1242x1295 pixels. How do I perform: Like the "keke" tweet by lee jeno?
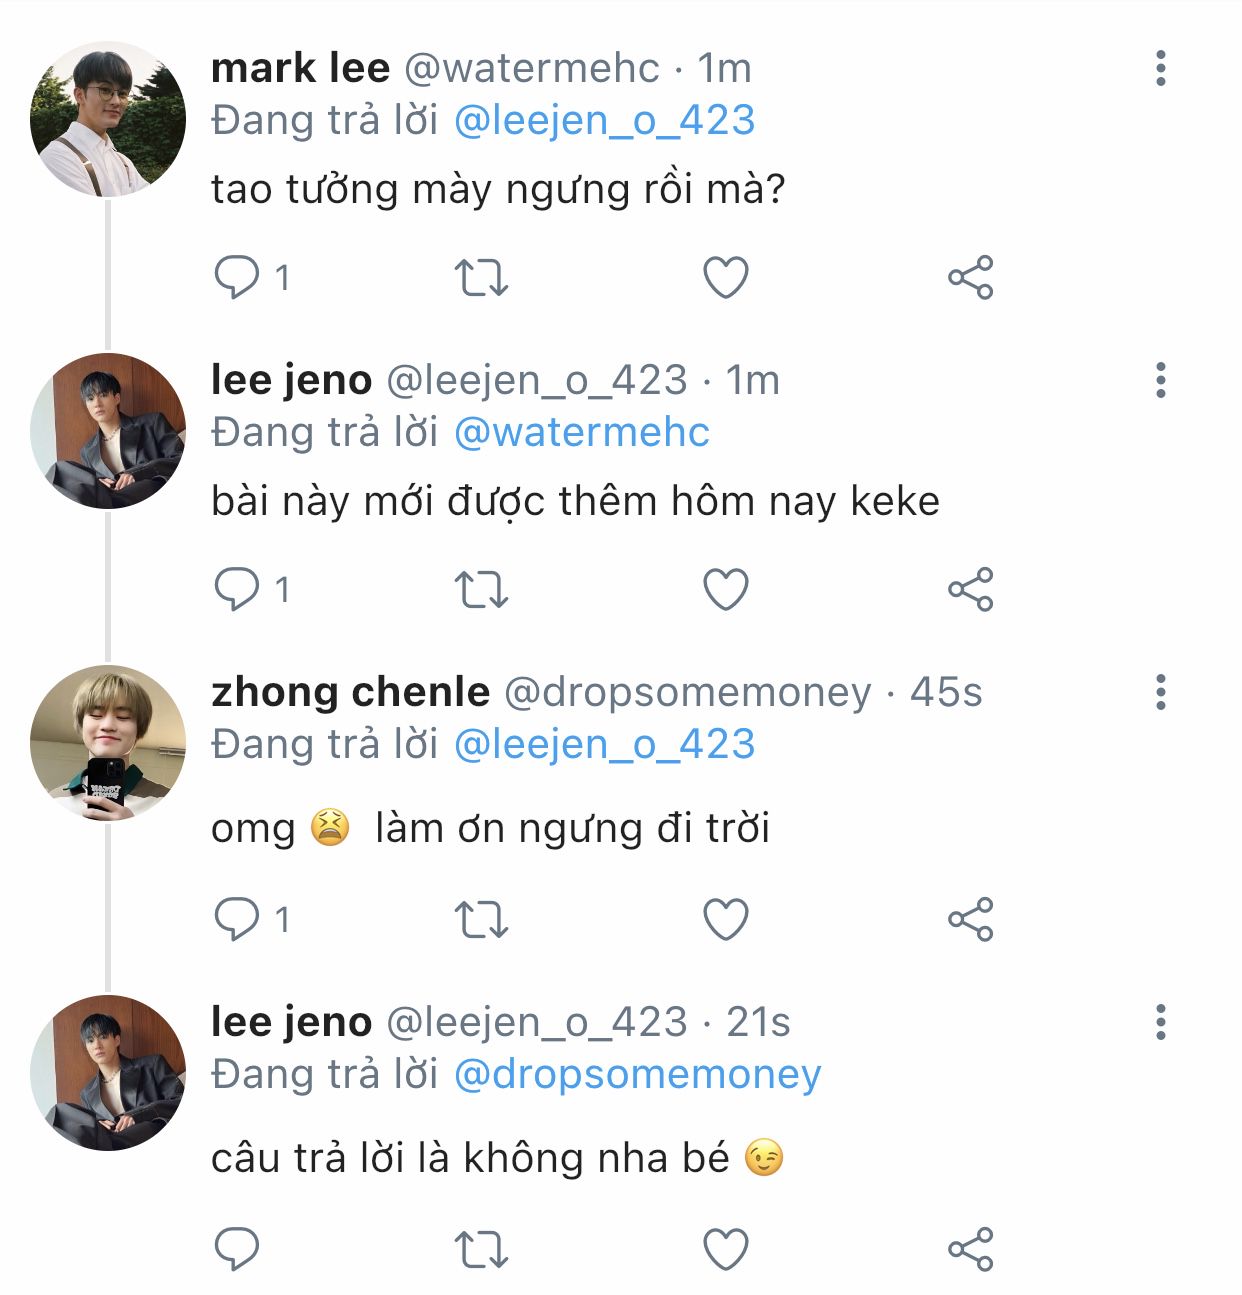point(726,589)
